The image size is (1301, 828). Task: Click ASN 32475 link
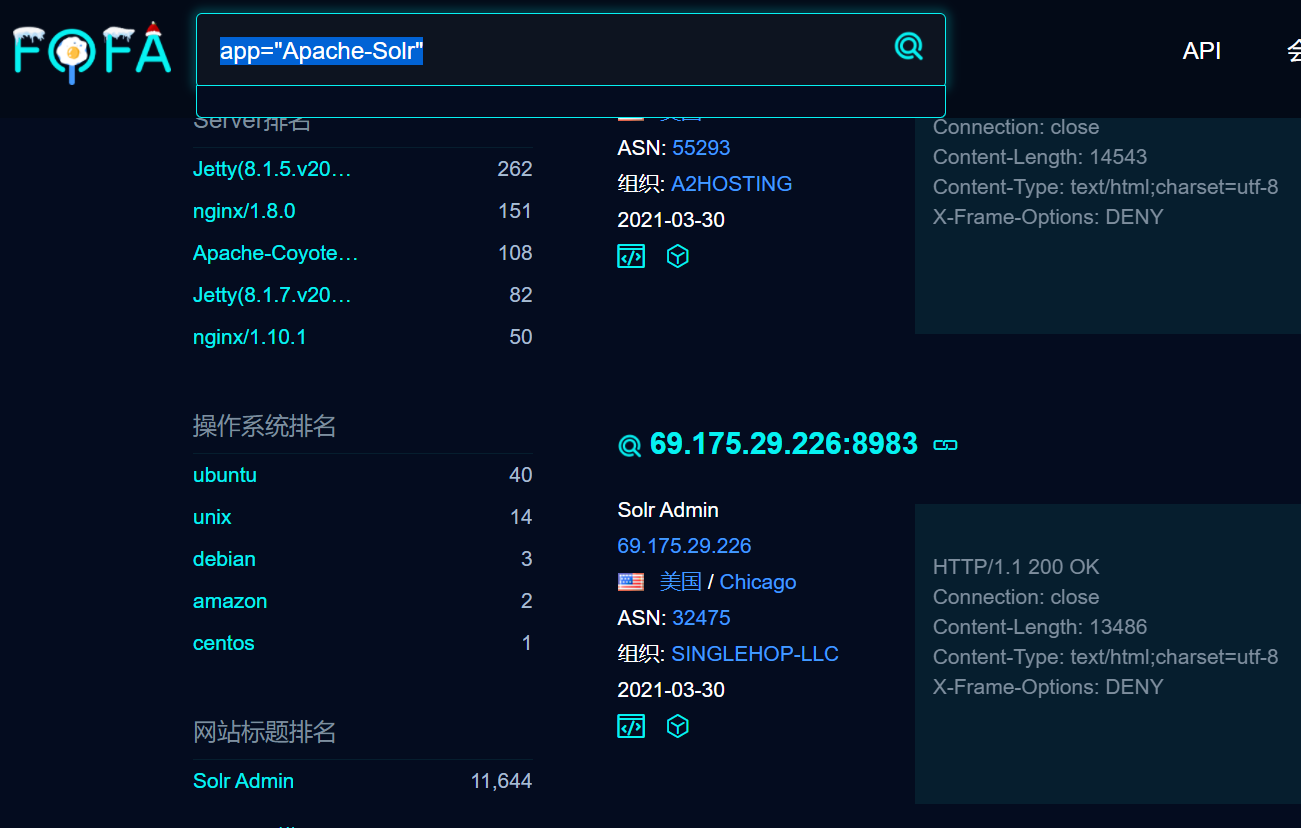(x=701, y=618)
